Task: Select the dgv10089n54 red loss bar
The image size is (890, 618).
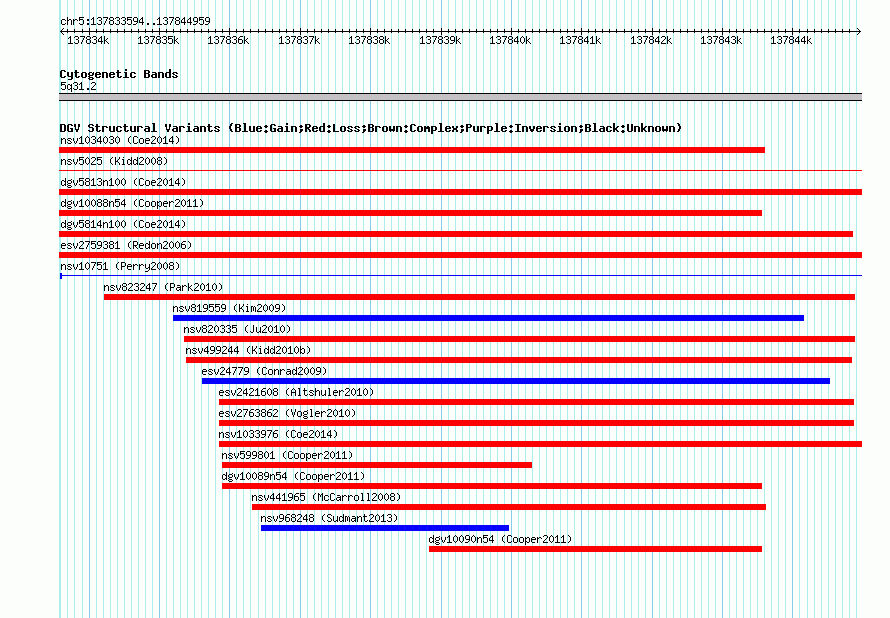Action: pos(492,486)
